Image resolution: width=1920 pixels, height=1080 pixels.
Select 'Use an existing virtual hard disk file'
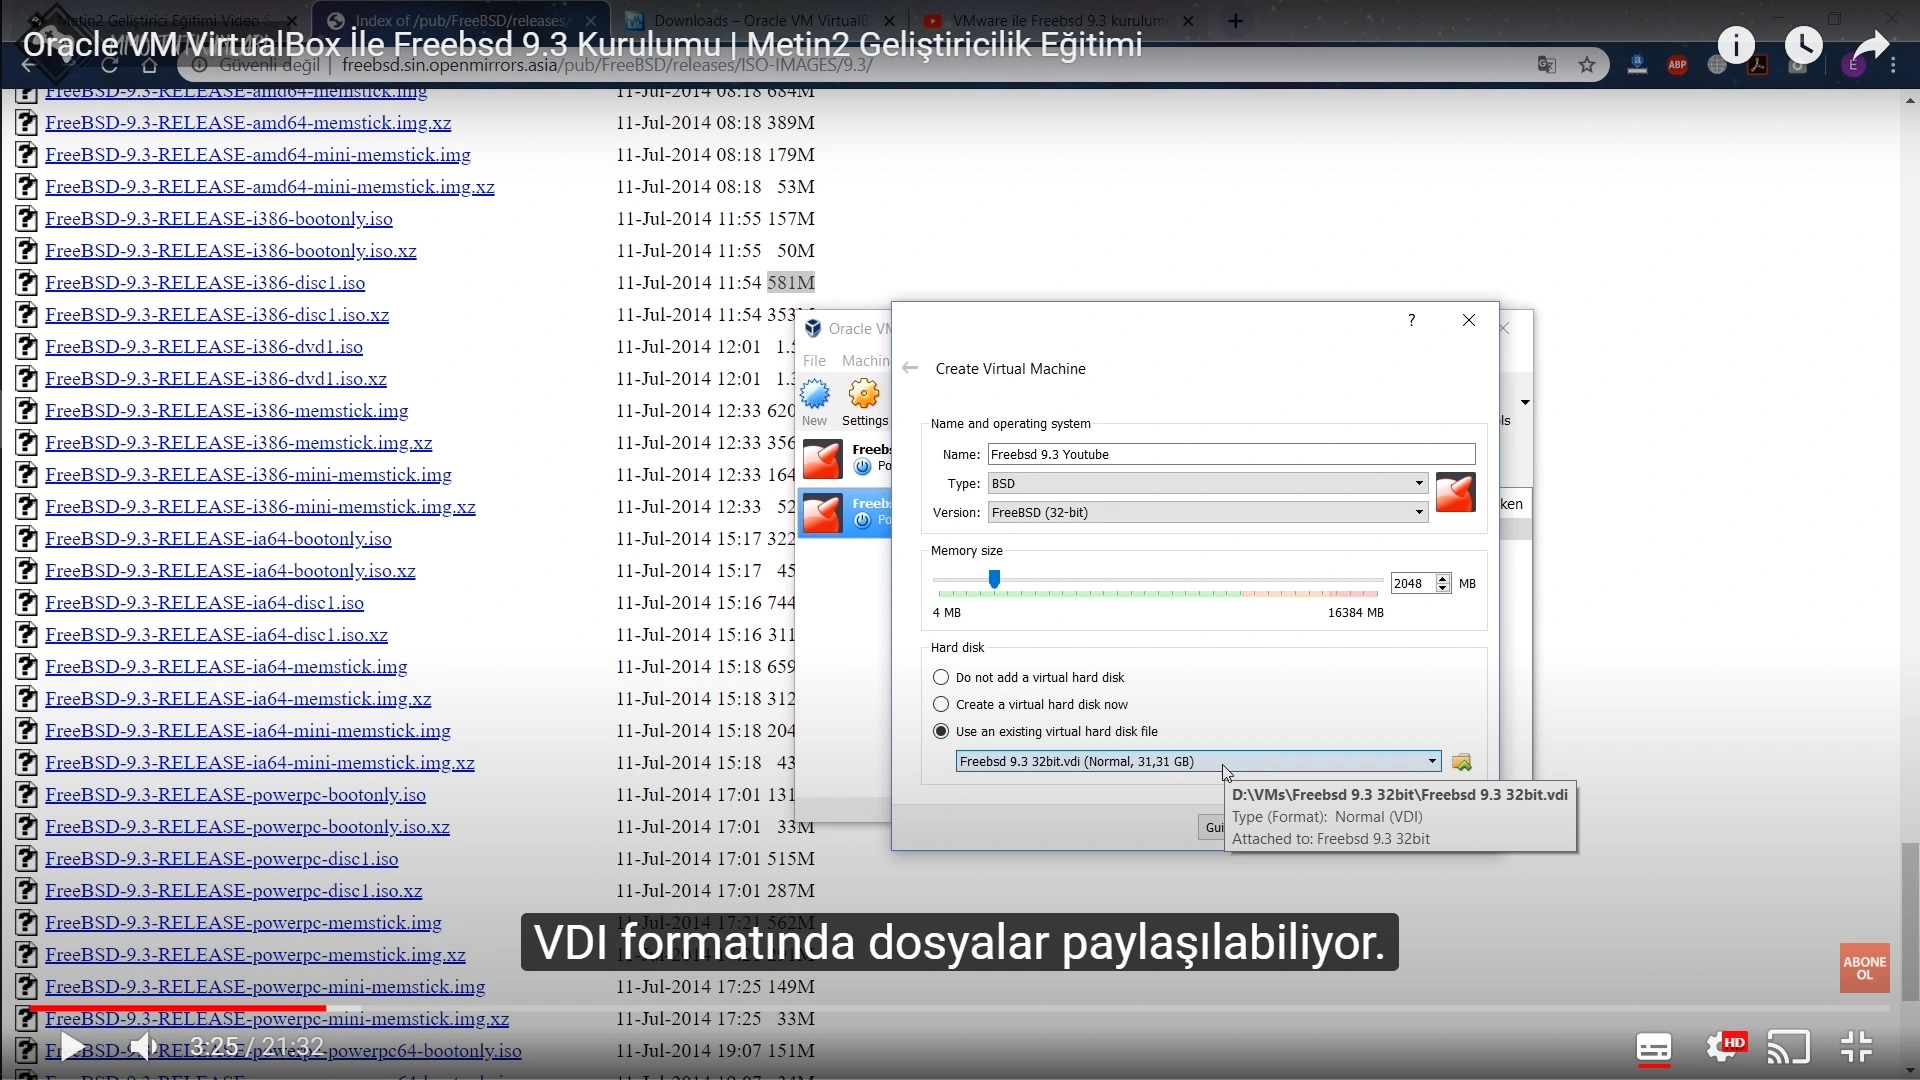1045,732
